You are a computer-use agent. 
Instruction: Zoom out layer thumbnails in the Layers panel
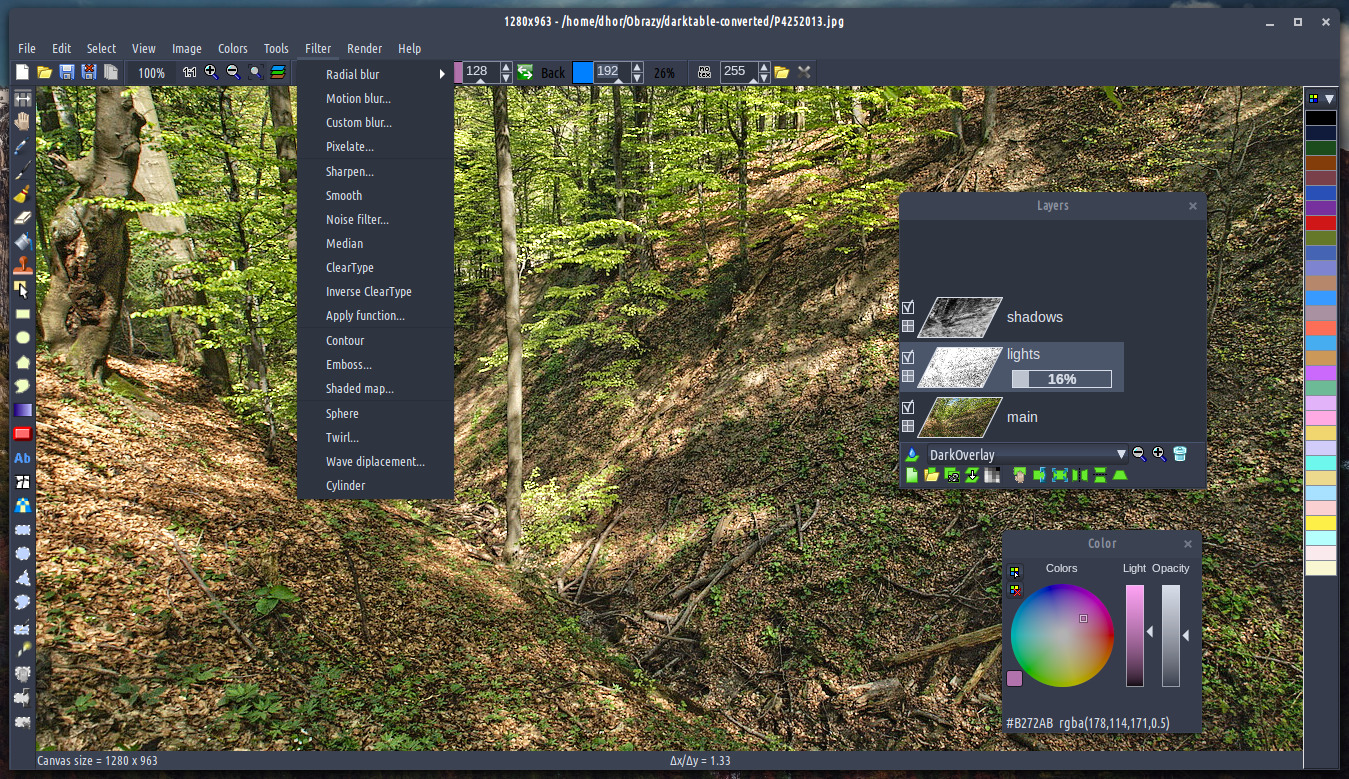pos(1139,454)
